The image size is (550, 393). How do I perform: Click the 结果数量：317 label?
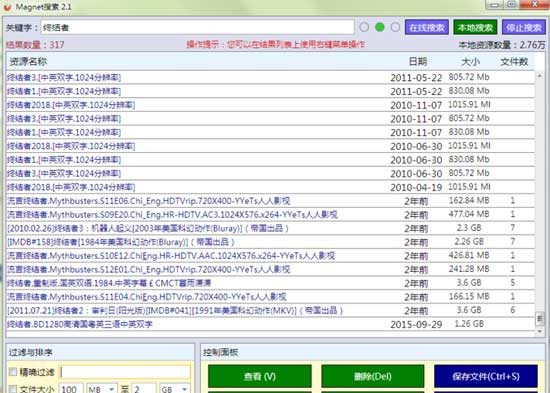[35, 45]
